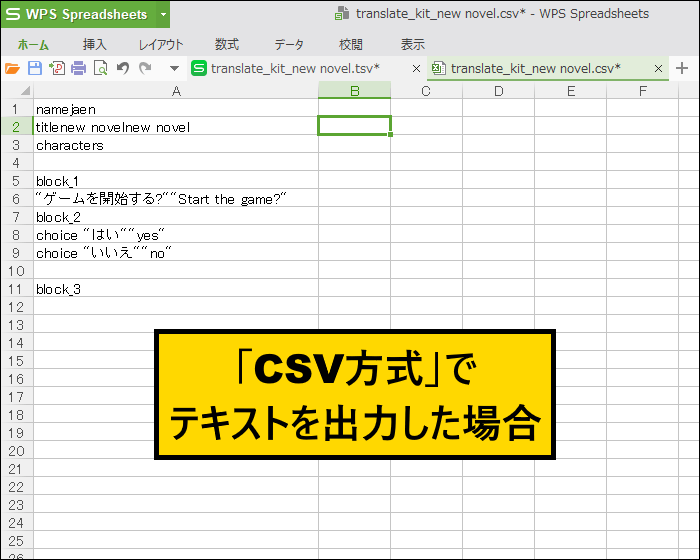Switch to the 数式 (Formulas) ribbon tab
The width and height of the screenshot is (700, 560).
point(227,44)
